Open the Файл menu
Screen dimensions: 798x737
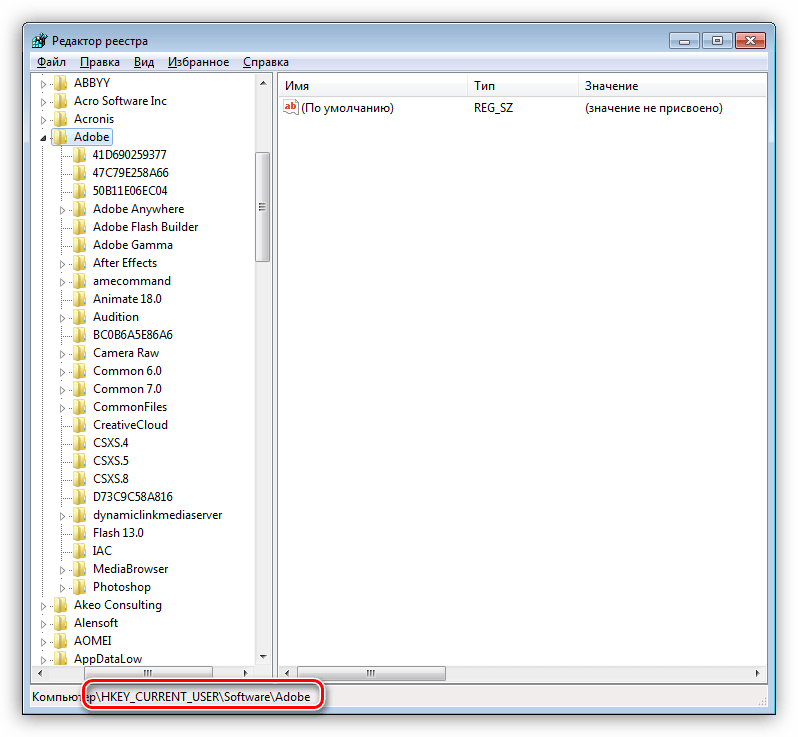(x=51, y=62)
